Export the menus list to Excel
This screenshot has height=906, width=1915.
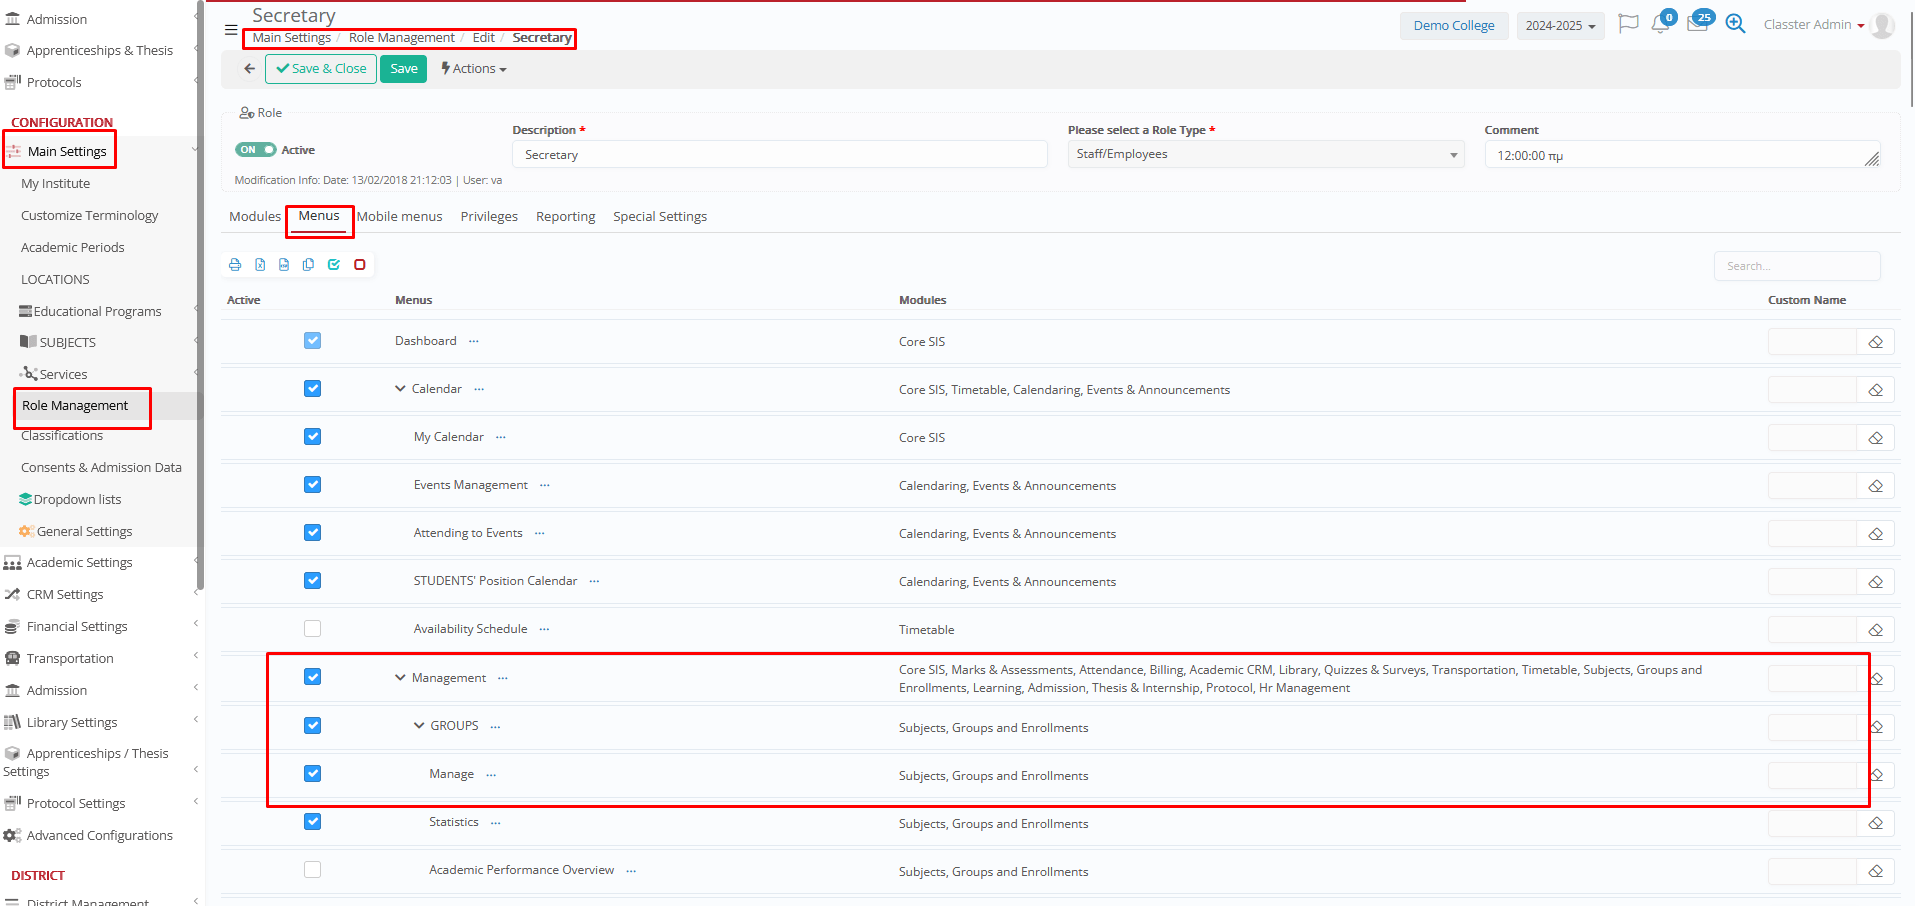point(260,265)
